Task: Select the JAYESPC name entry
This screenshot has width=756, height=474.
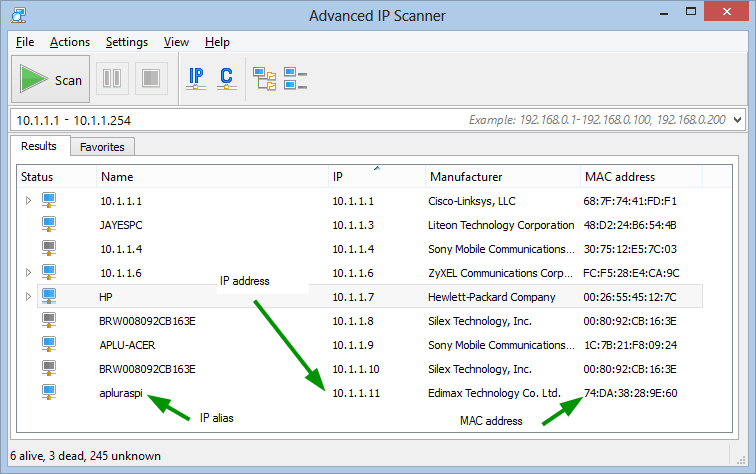Action: 121,225
